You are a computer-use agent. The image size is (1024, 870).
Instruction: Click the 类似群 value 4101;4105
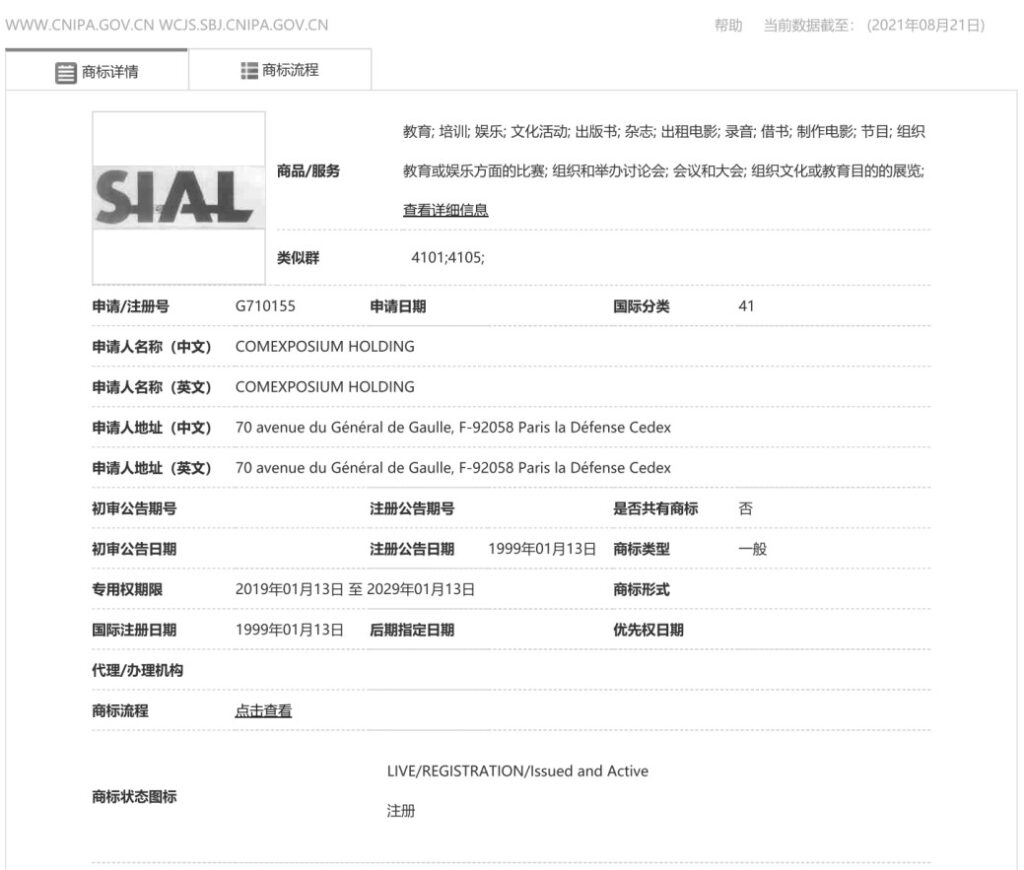pyautogui.click(x=447, y=258)
